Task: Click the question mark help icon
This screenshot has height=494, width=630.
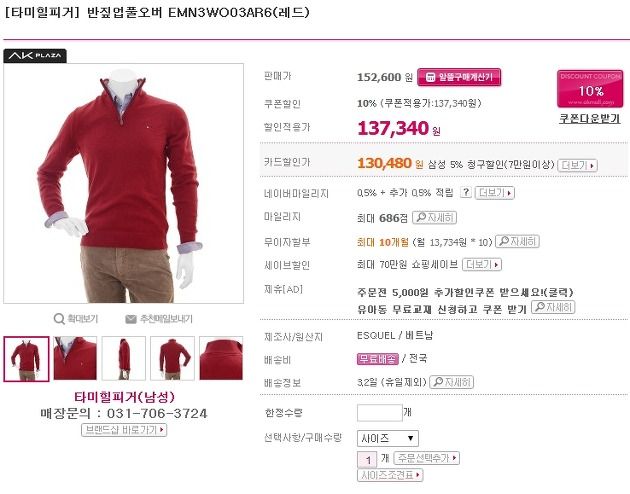Action: point(465,192)
